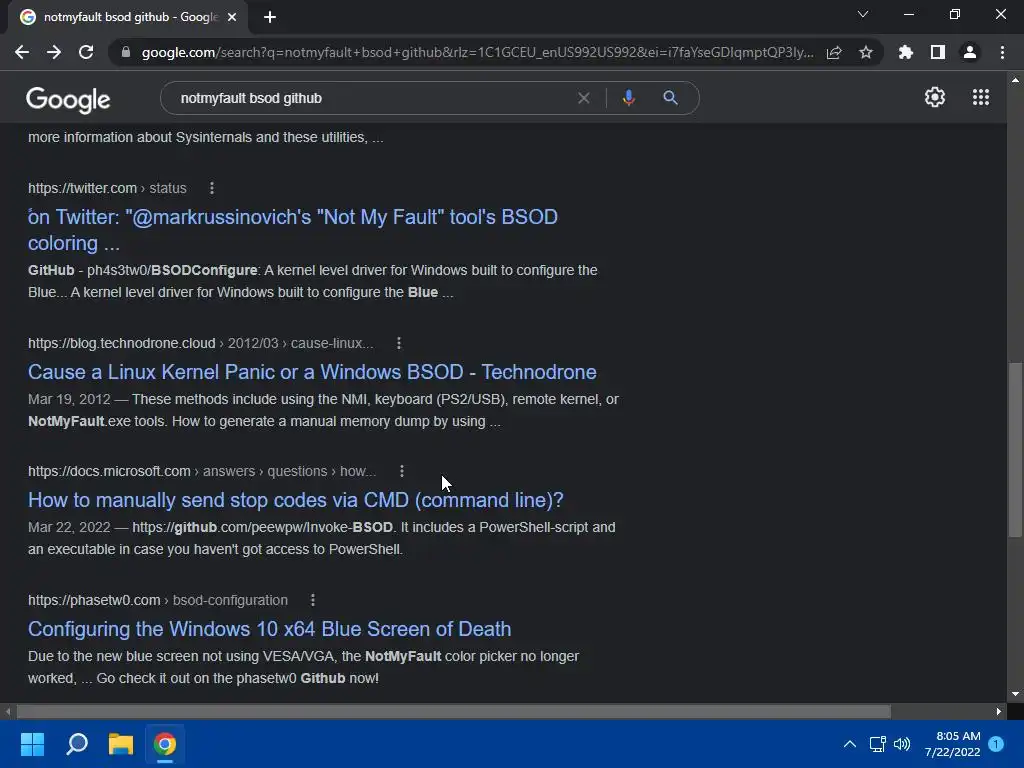Image resolution: width=1024 pixels, height=768 pixels.
Task: Click snippet about NotMyFault color picker
Action: click(x=303, y=667)
